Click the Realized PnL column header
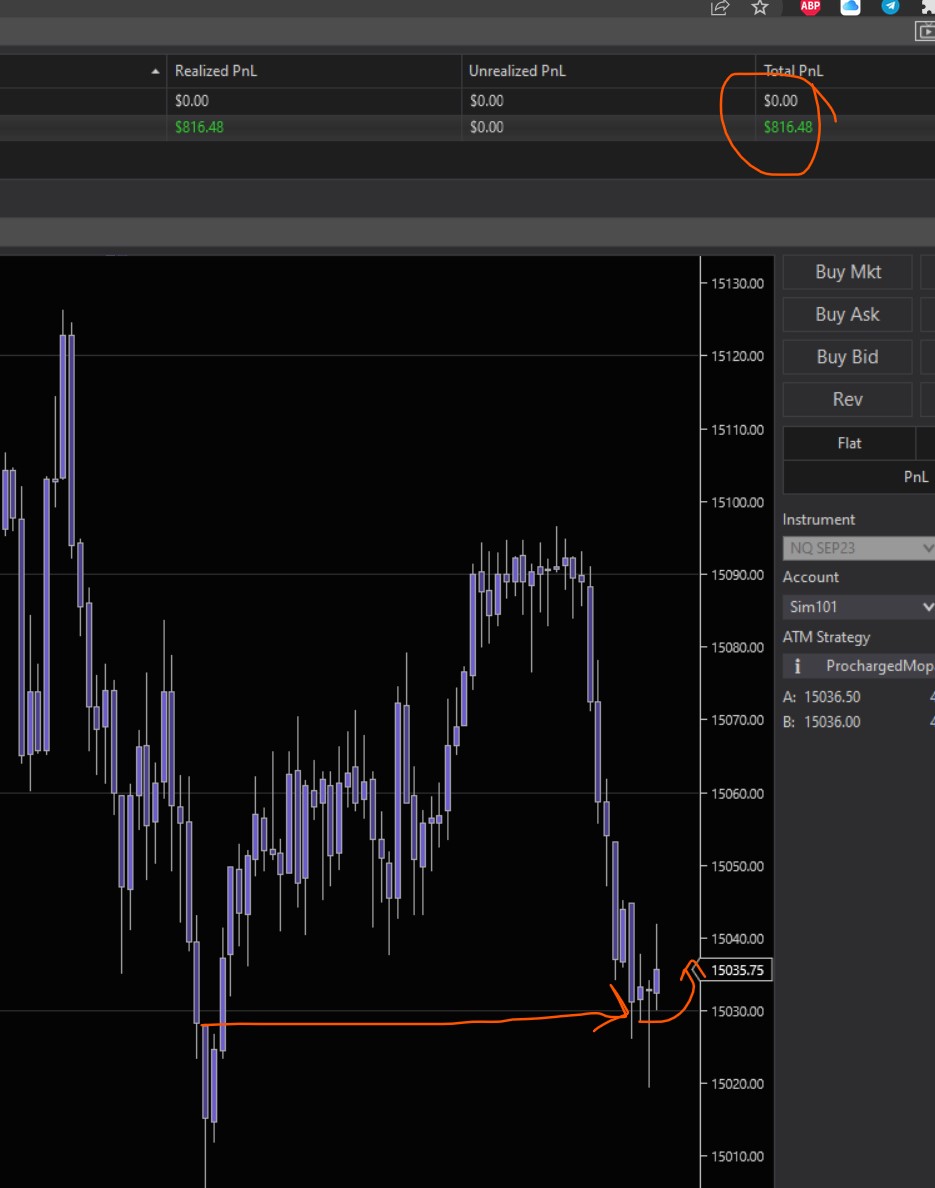935x1188 pixels. pyautogui.click(x=216, y=70)
